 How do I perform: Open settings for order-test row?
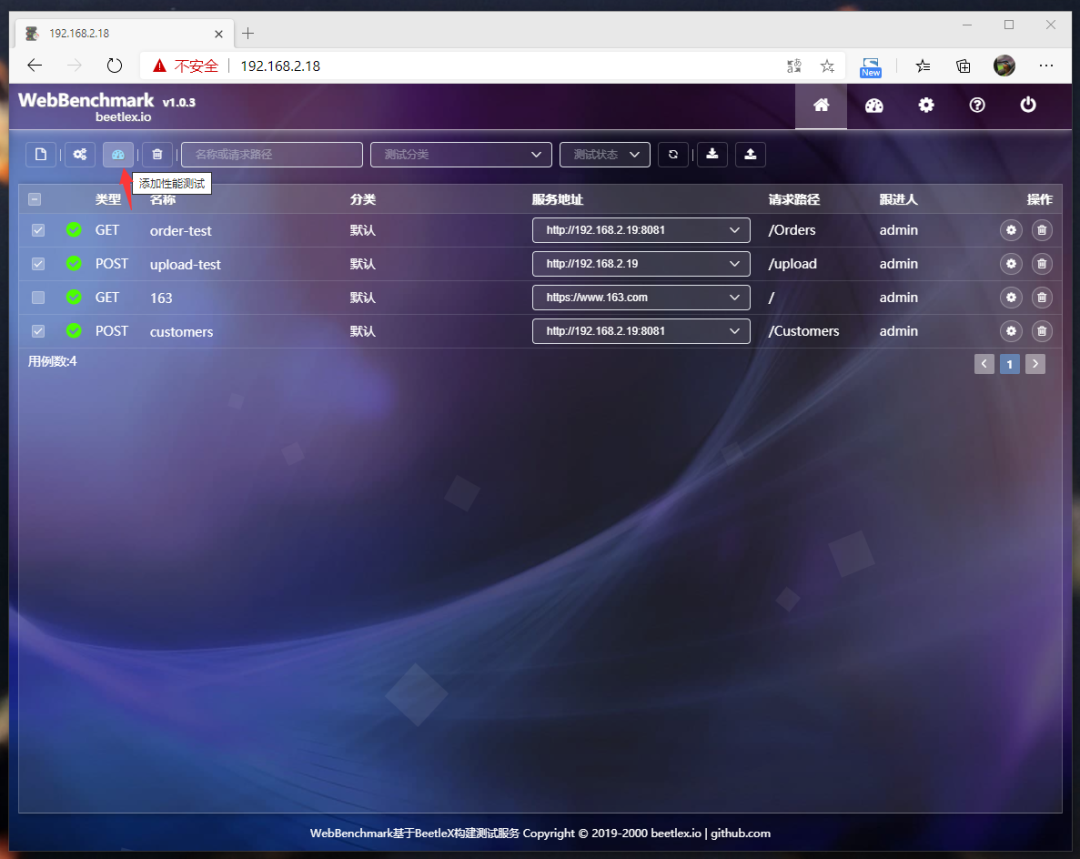pyautogui.click(x=1010, y=230)
